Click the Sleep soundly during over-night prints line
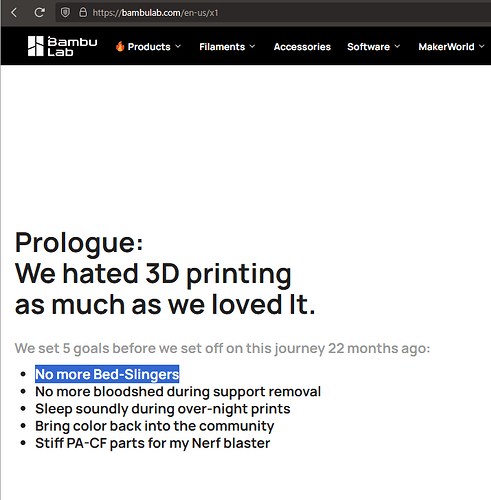491x500 pixels. (163, 409)
